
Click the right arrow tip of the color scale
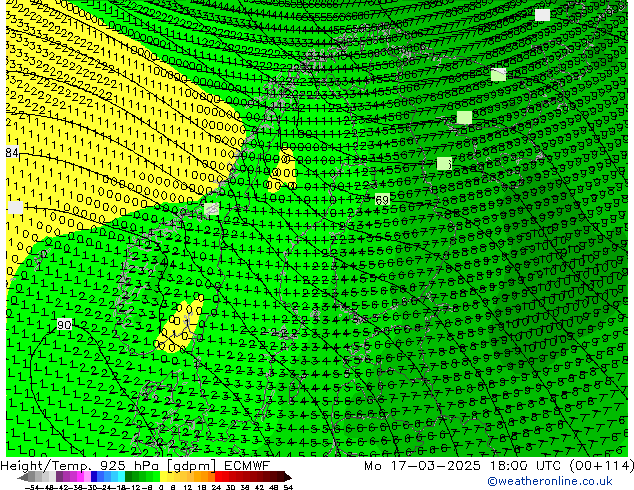pos(288,477)
